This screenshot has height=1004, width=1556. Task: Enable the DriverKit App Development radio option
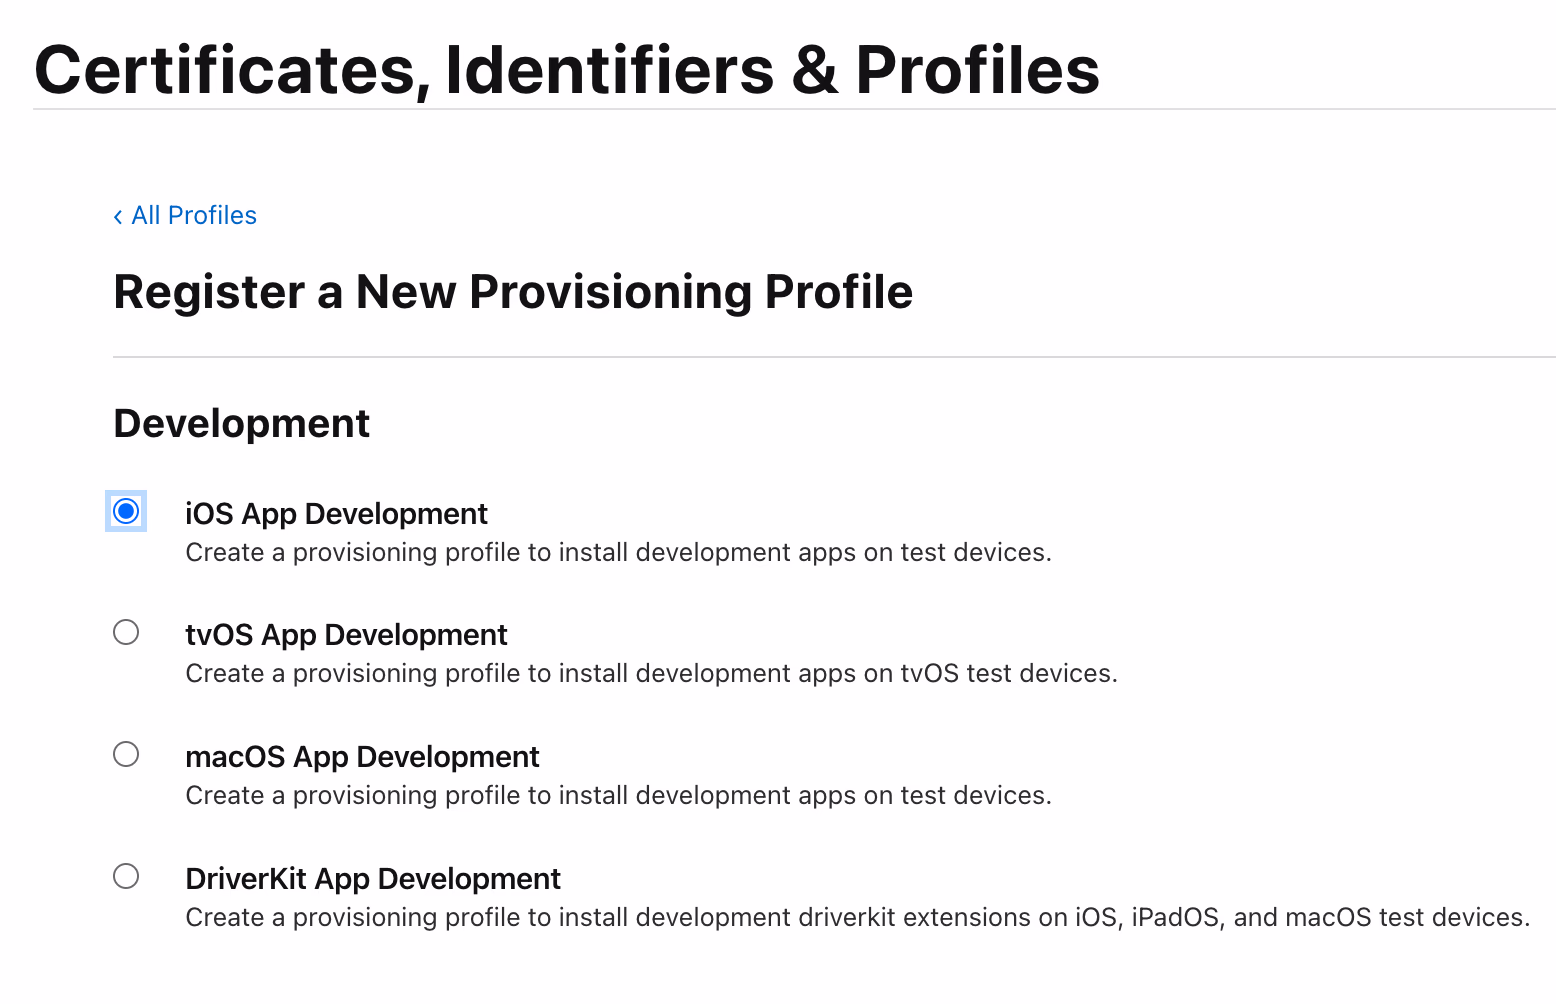pyautogui.click(x=126, y=877)
